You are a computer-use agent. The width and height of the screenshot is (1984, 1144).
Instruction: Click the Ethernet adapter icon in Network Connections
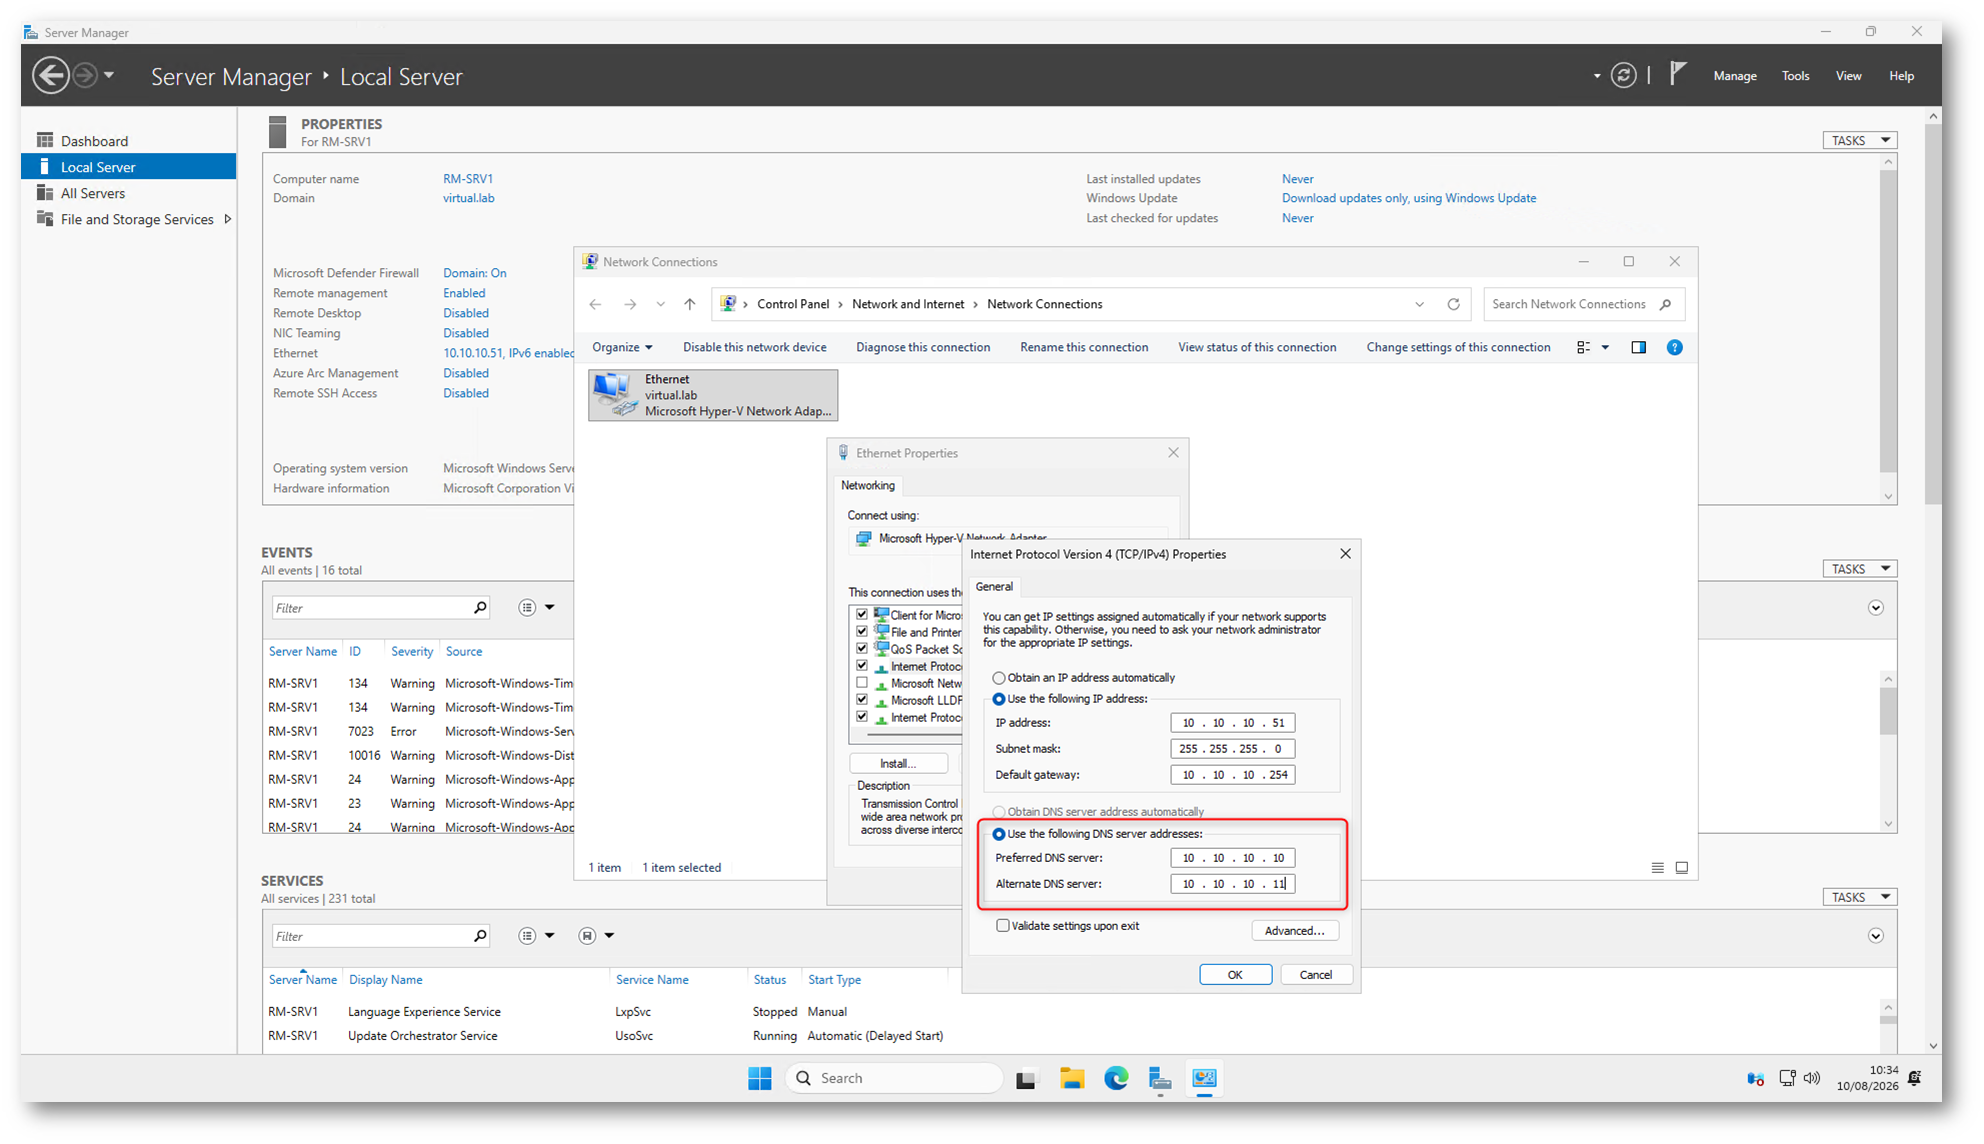point(614,394)
